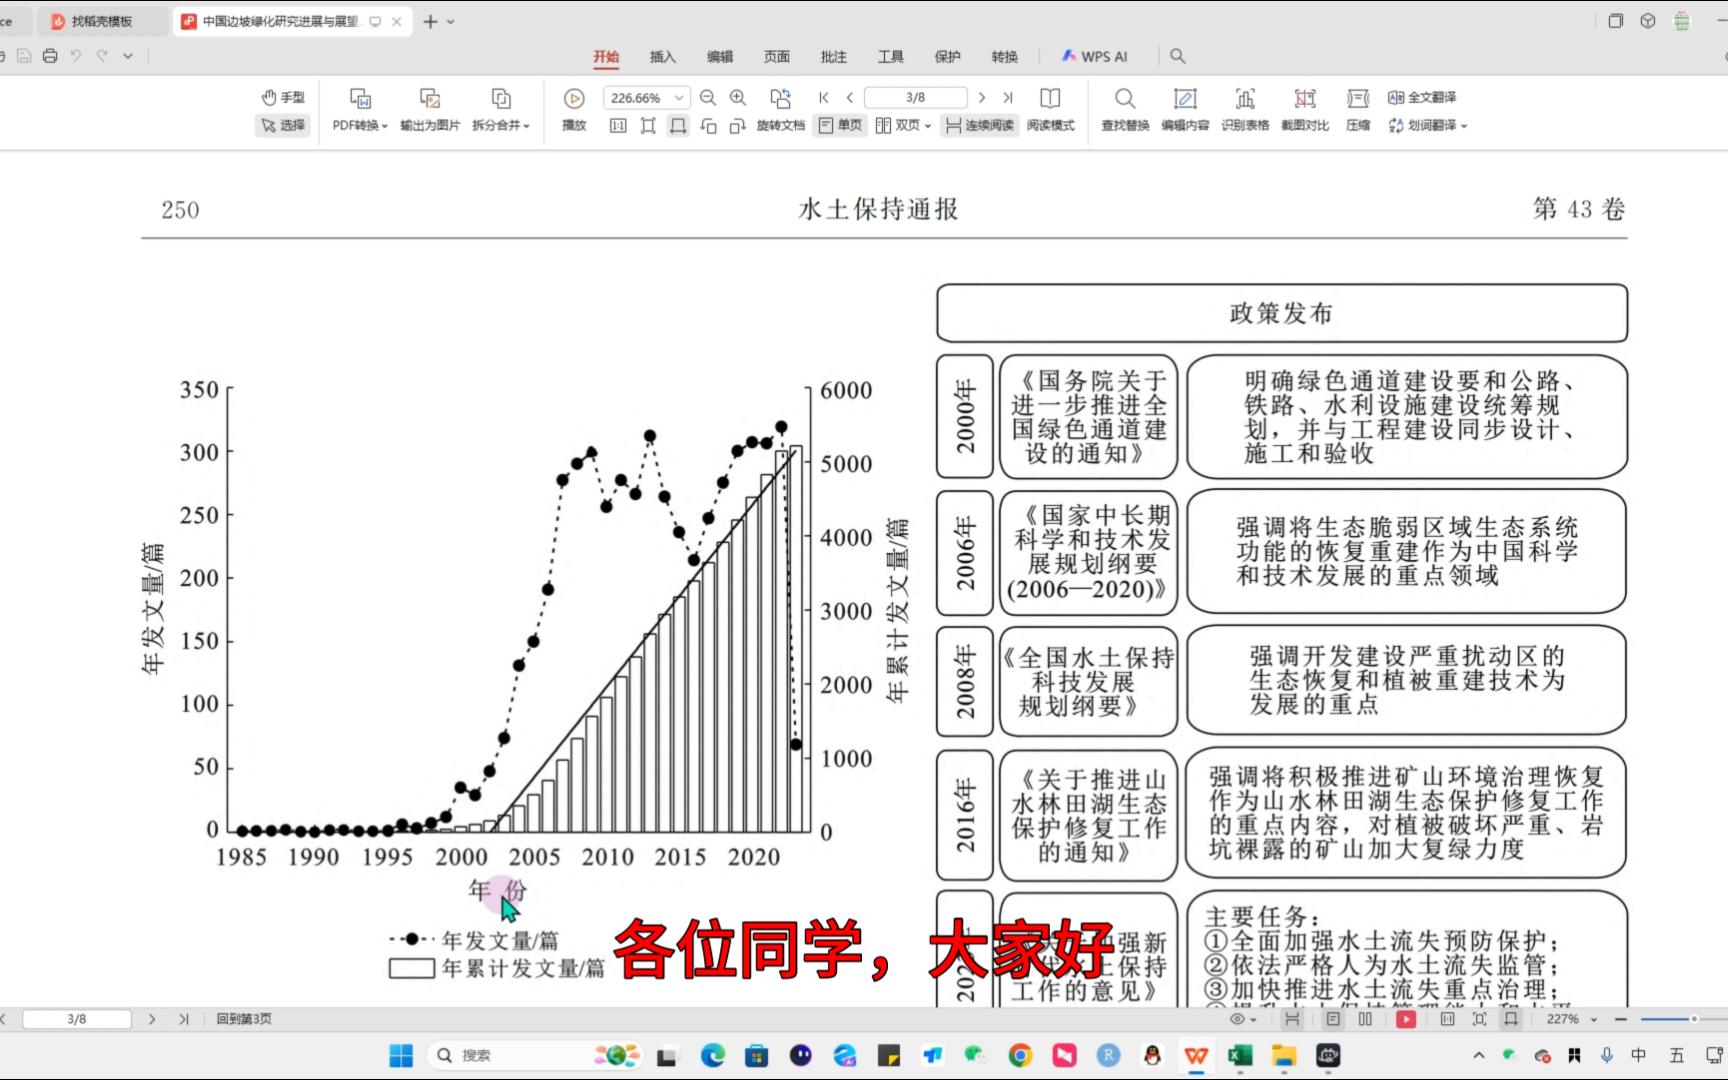The height and width of the screenshot is (1080, 1728).
Task: Launch WPS AI from the ribbon
Action: point(1095,57)
